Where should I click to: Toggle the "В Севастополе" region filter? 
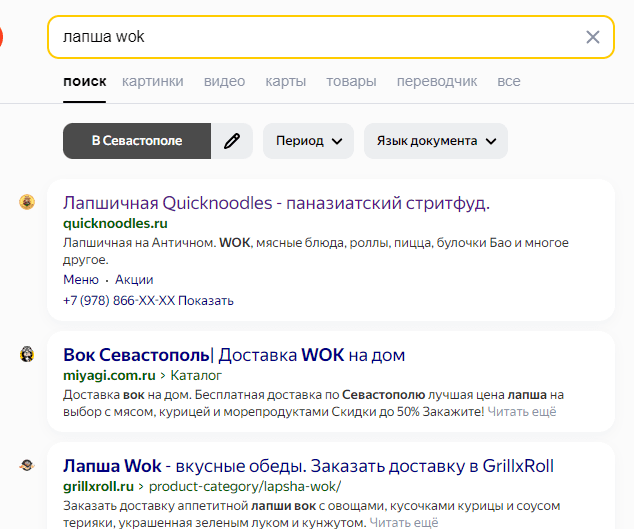click(137, 141)
